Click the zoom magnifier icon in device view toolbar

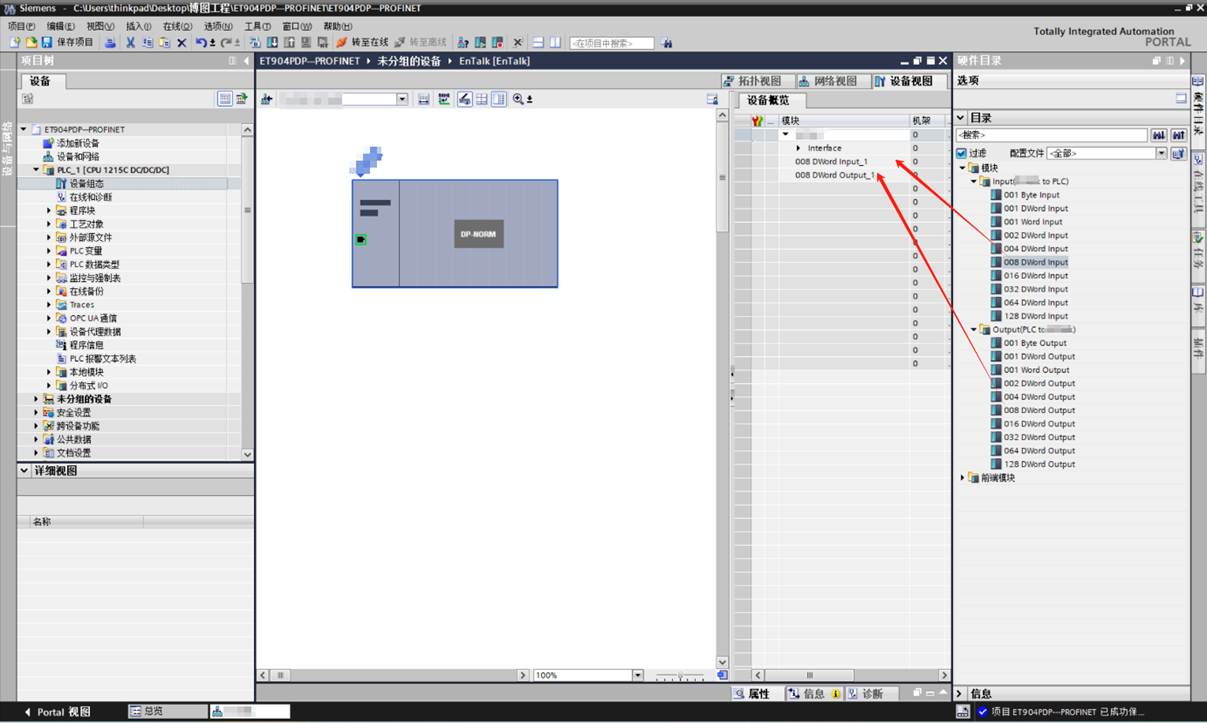click(x=518, y=99)
